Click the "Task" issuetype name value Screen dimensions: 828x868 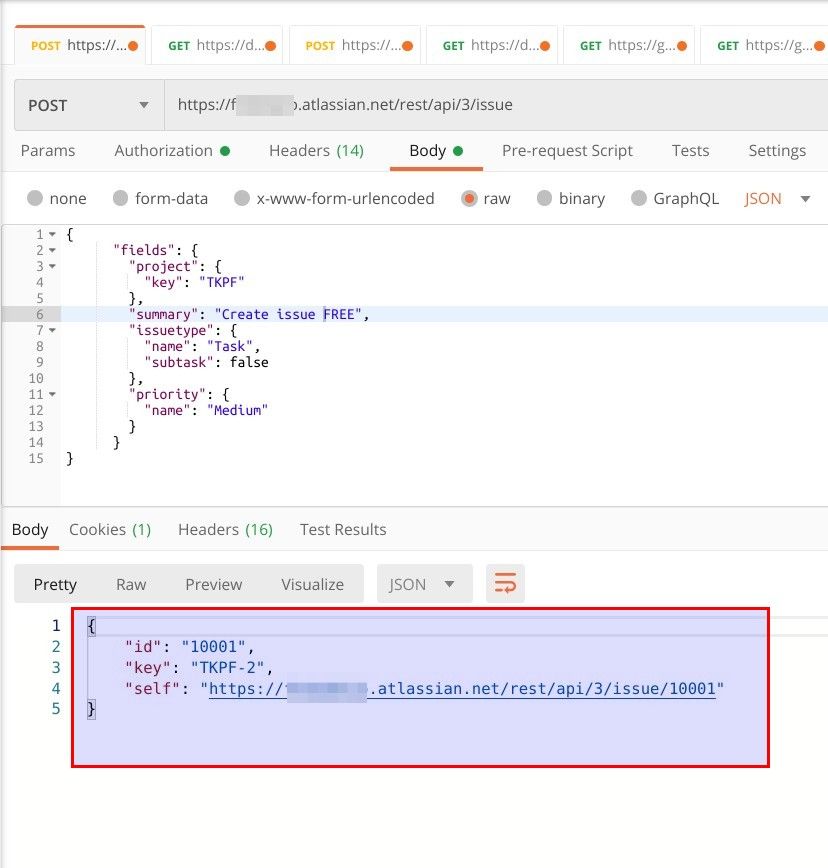point(230,346)
